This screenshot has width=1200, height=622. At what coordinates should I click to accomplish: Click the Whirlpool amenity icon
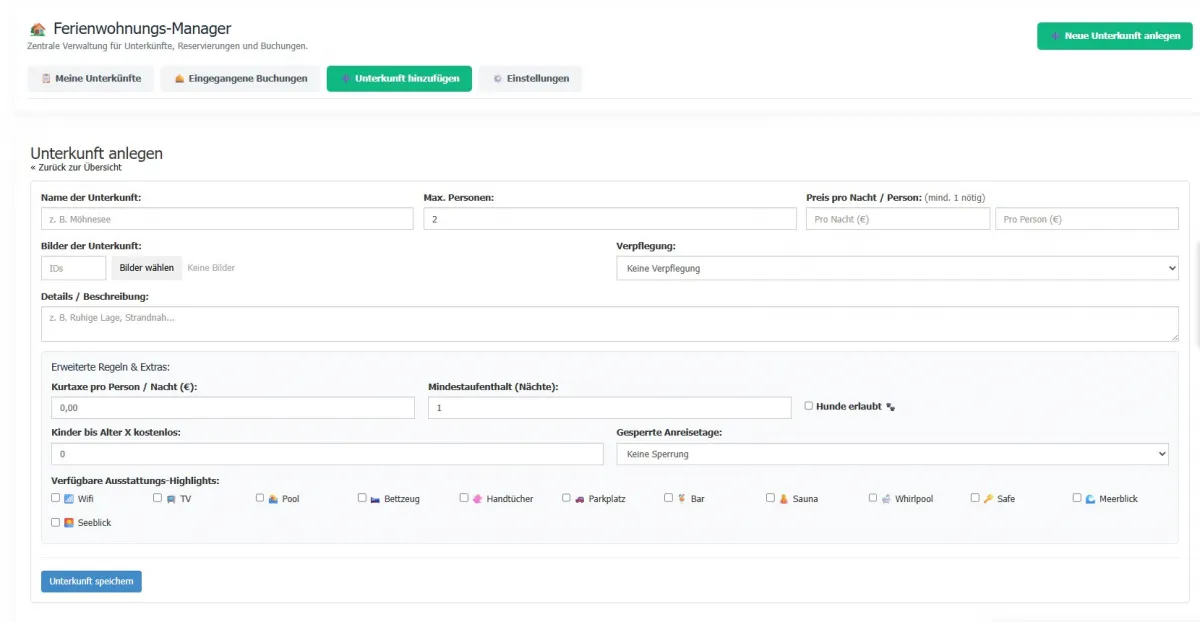tap(886, 498)
